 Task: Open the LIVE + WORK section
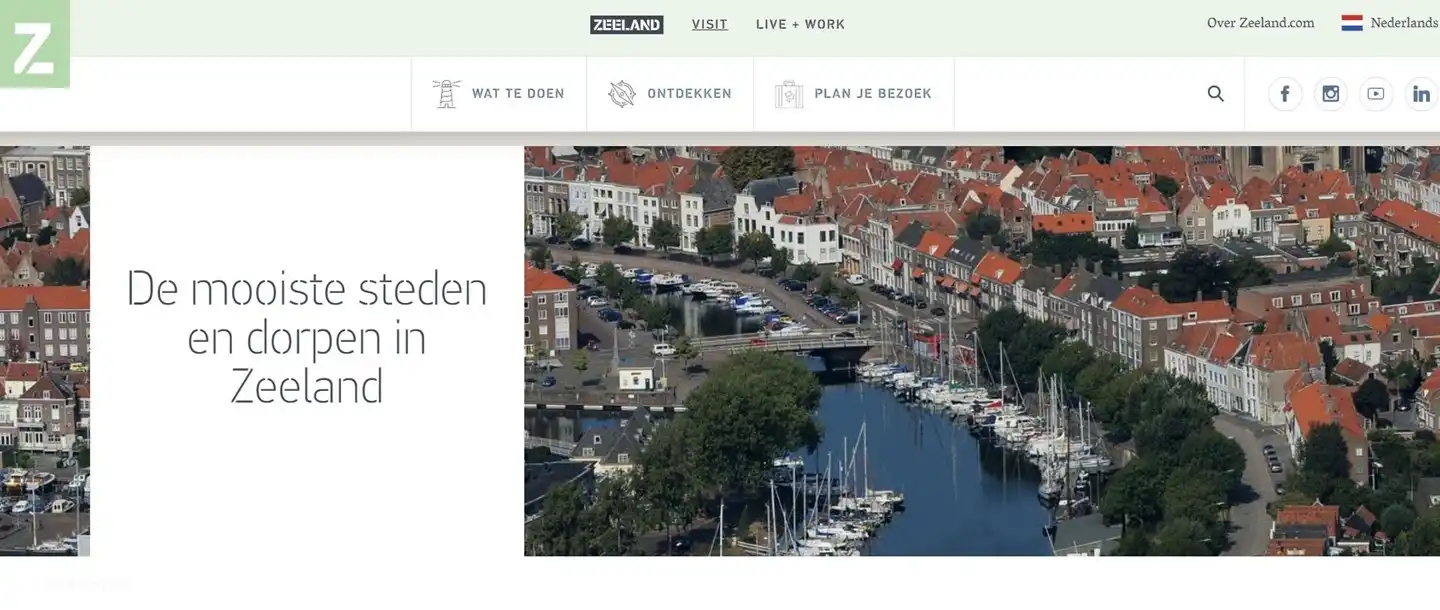[x=800, y=24]
